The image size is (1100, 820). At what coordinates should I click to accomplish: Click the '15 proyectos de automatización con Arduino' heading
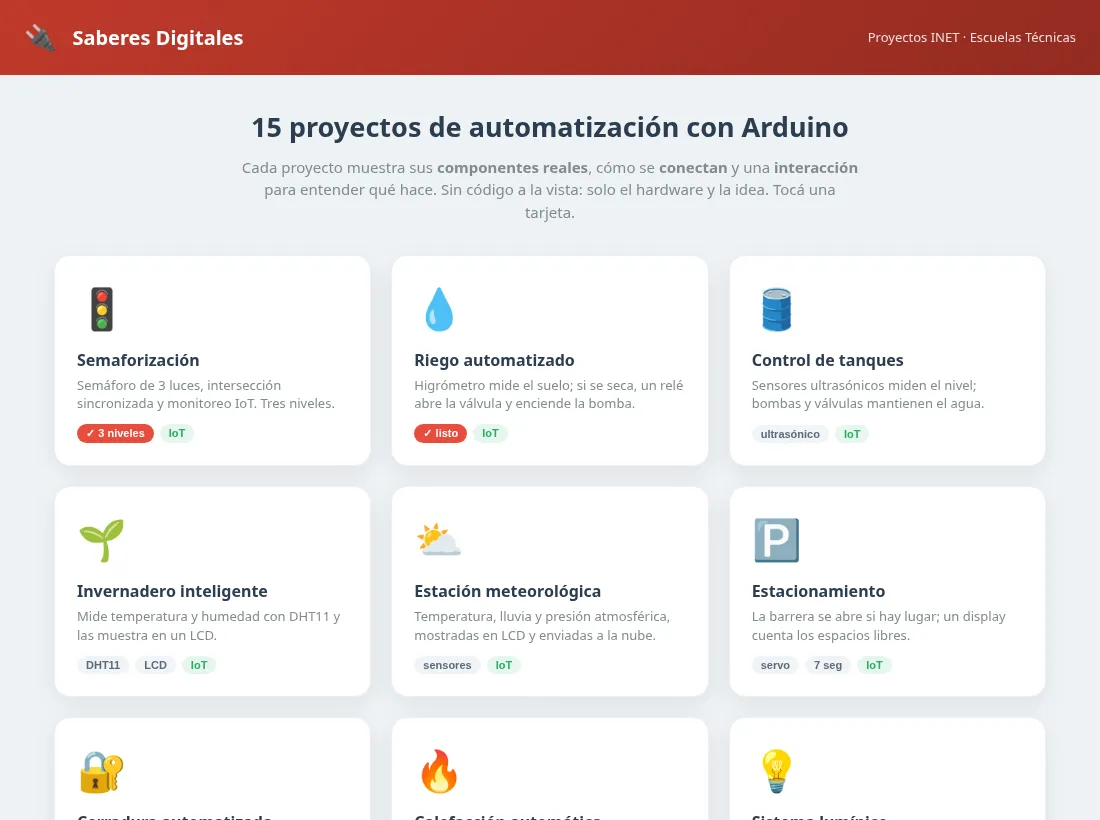[x=550, y=128]
